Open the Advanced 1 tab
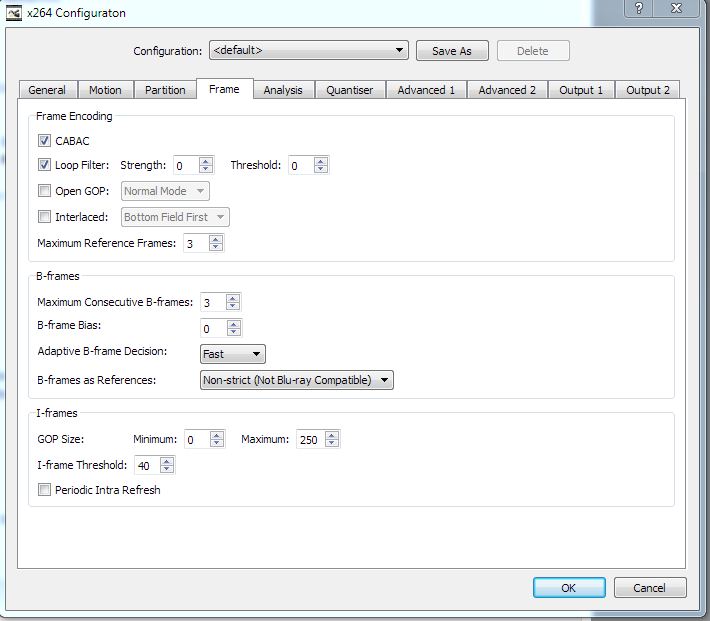The height and width of the screenshot is (621, 710). pos(426,90)
